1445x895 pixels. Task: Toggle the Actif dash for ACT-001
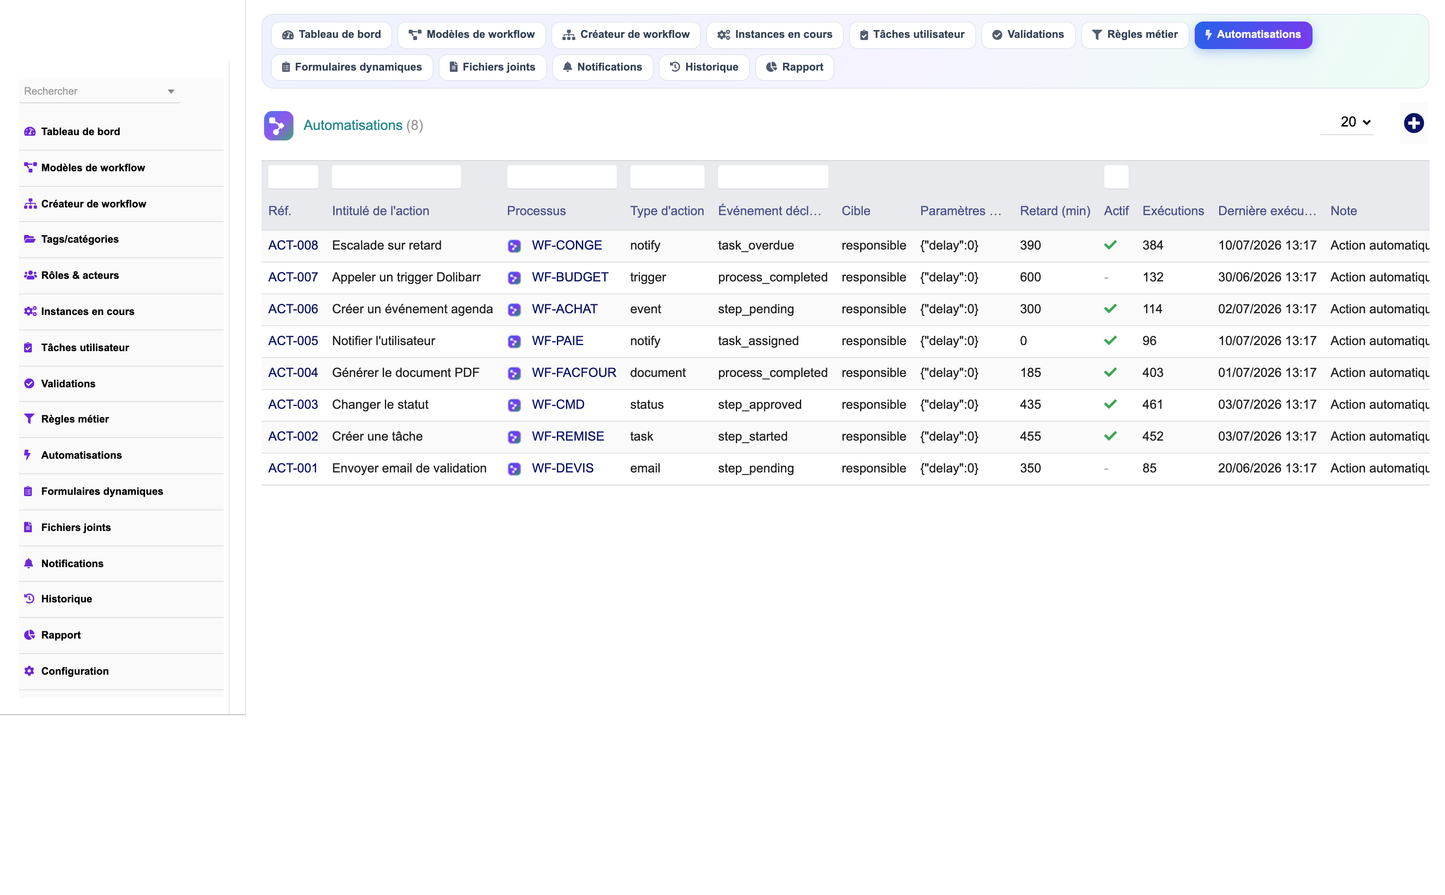click(1106, 468)
